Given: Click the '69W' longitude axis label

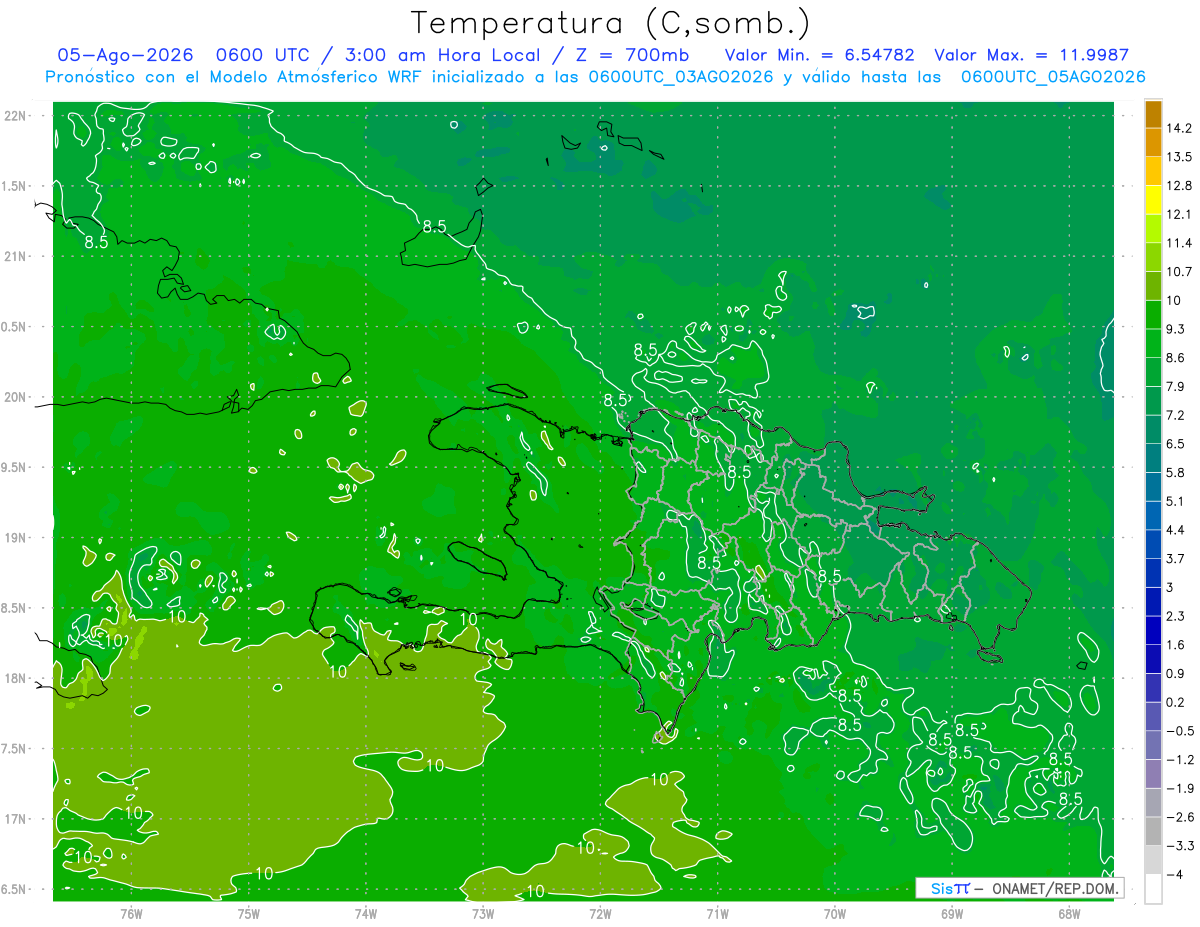Looking at the screenshot, I should [x=952, y=913].
